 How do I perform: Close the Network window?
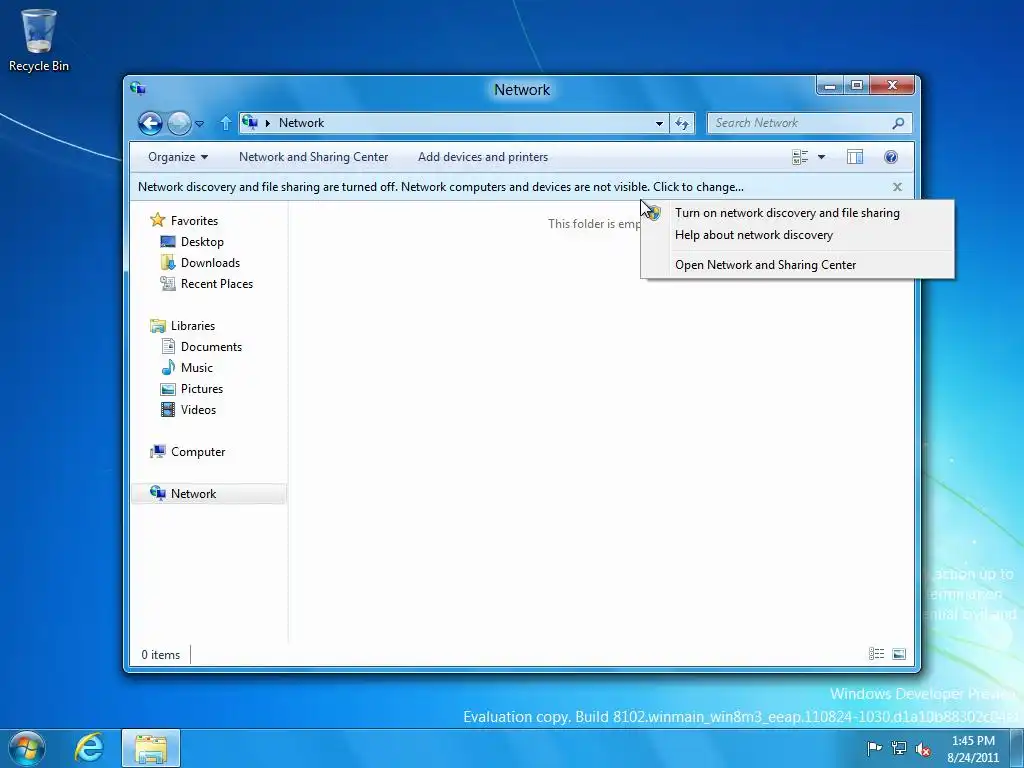pos(893,86)
